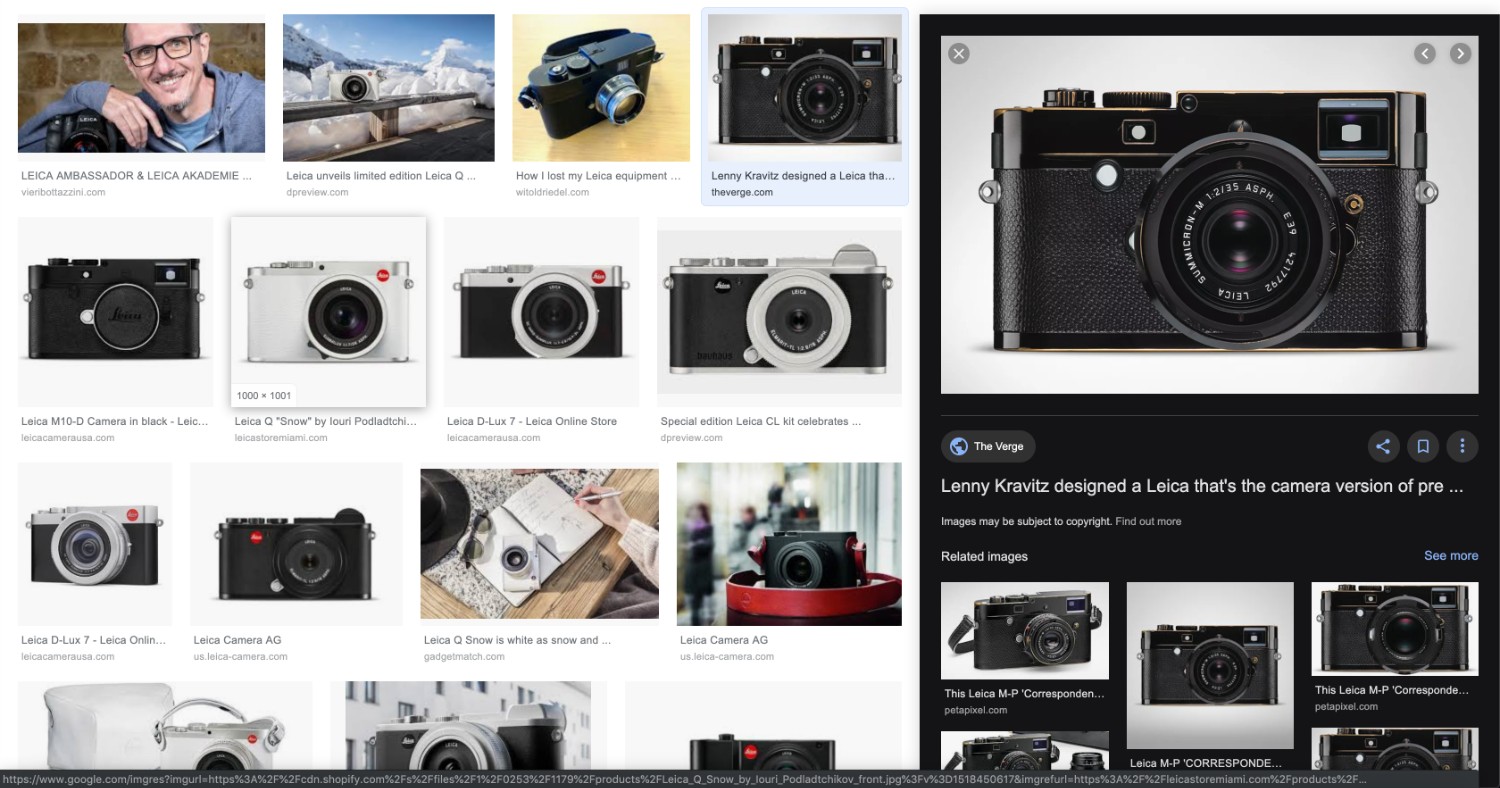1500x788 pixels.
Task: Click See more related images
Action: (x=1451, y=556)
